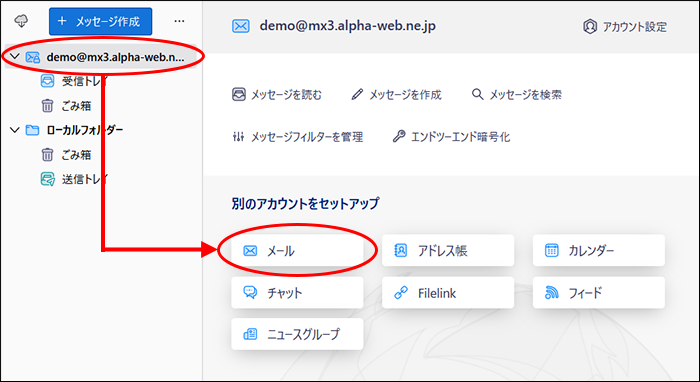Set up a ニュースグループ newsgroup account
This screenshot has height=382, width=700.
pos(297,334)
